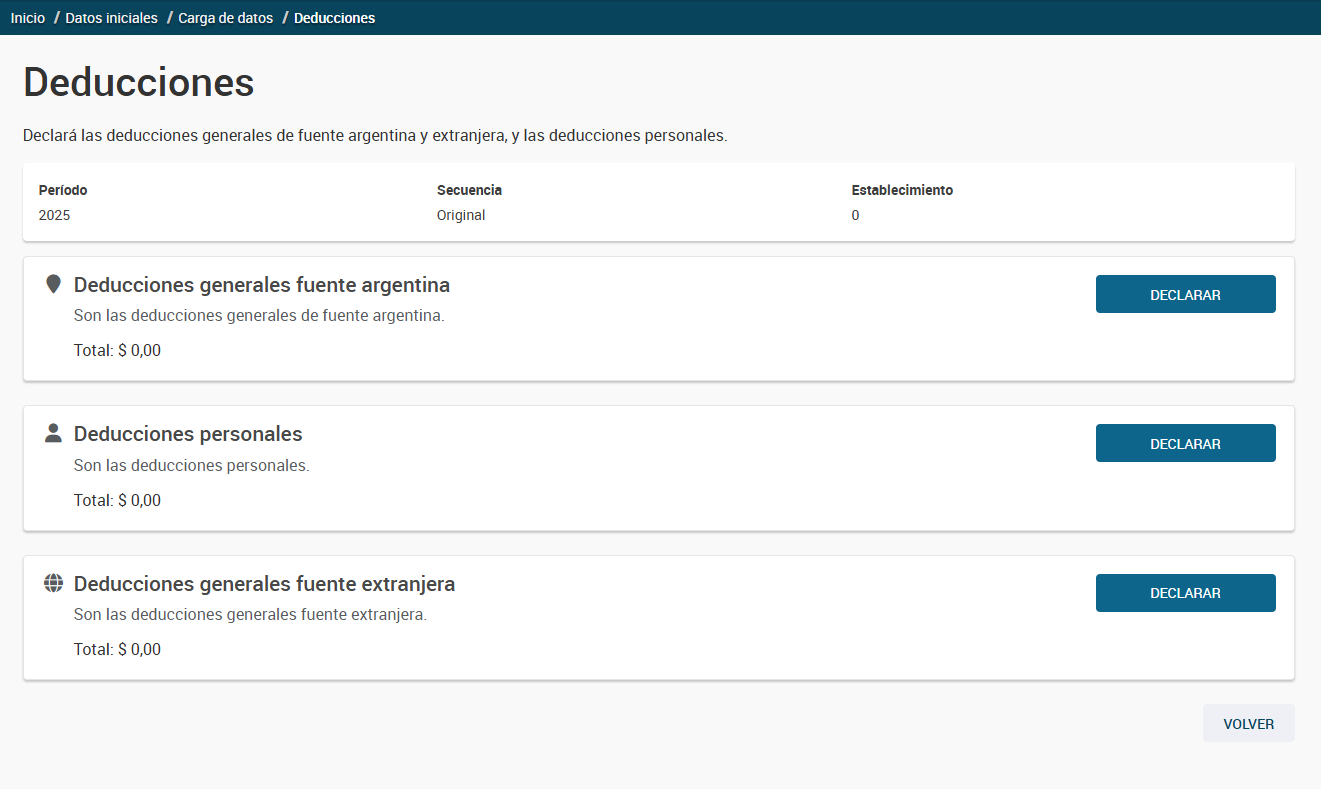Click the Establecimiento value 0
The height and width of the screenshot is (789, 1321).
click(x=855, y=215)
